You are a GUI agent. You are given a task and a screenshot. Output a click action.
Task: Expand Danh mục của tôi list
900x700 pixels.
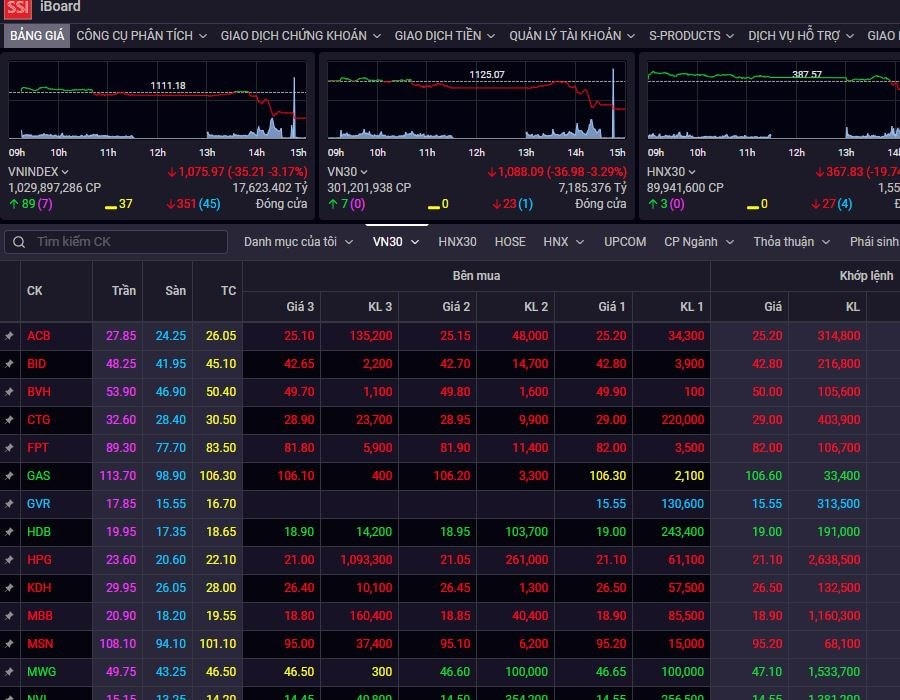click(x=298, y=242)
